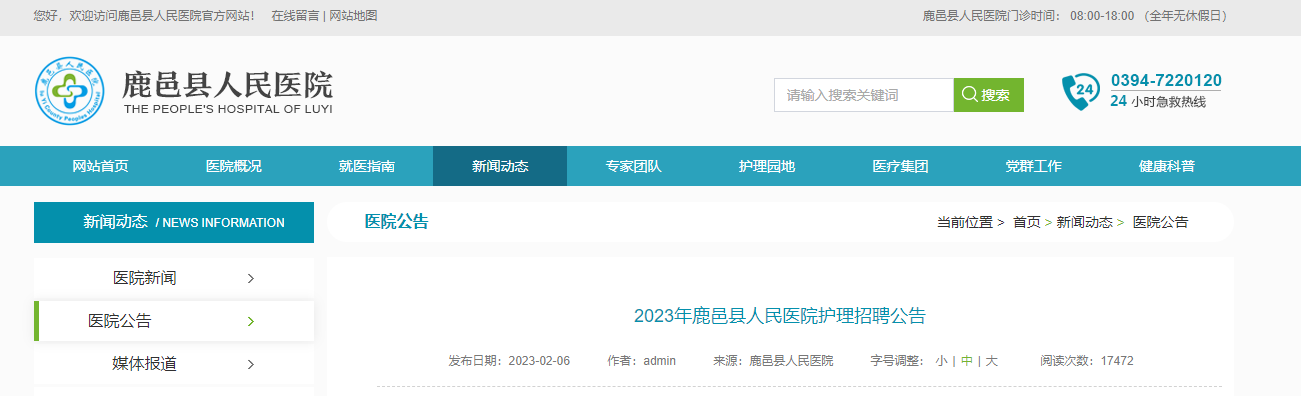Viewport: 1301px width, 396px height.
Task: Click article title 2023年鹿邑县人民医院护理招聘公告
Action: (780, 316)
